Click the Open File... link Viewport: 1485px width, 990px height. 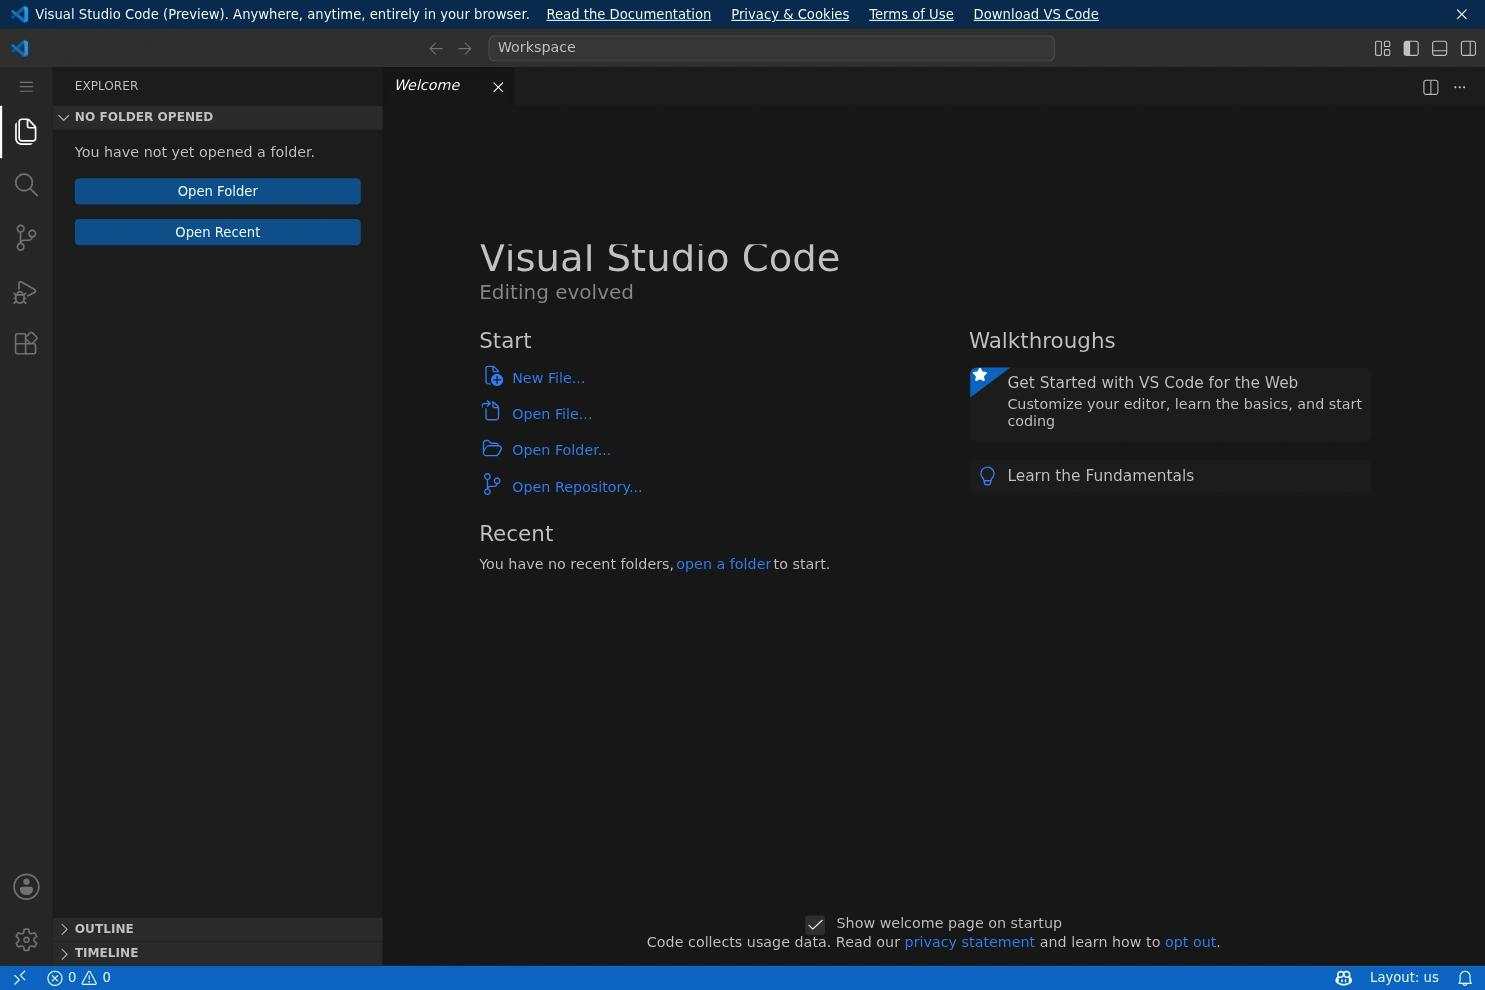pyautogui.click(x=537, y=414)
